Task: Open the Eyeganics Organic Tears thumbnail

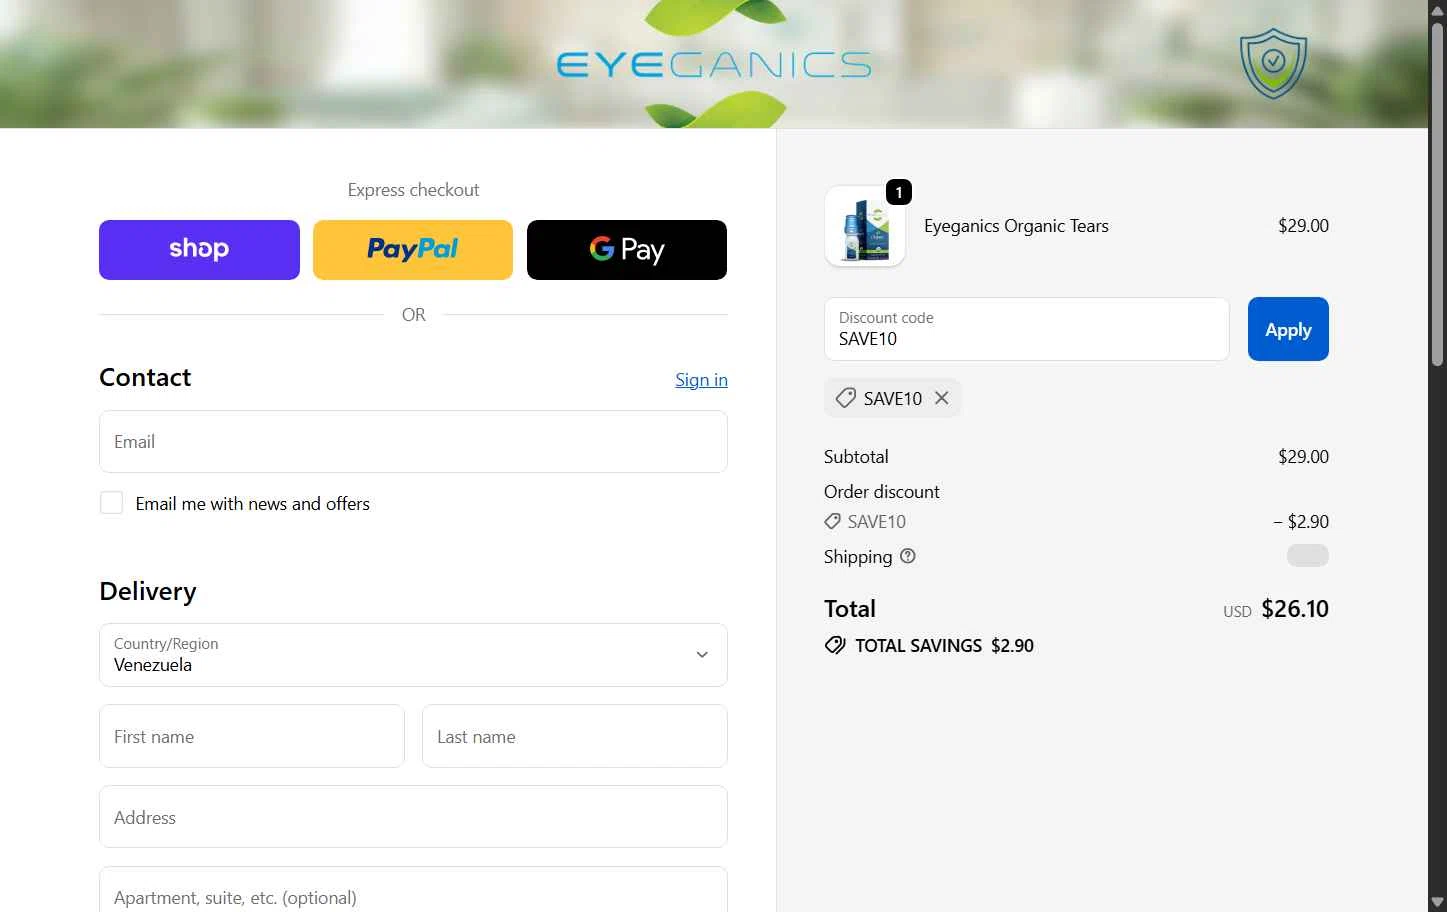Action: click(865, 226)
